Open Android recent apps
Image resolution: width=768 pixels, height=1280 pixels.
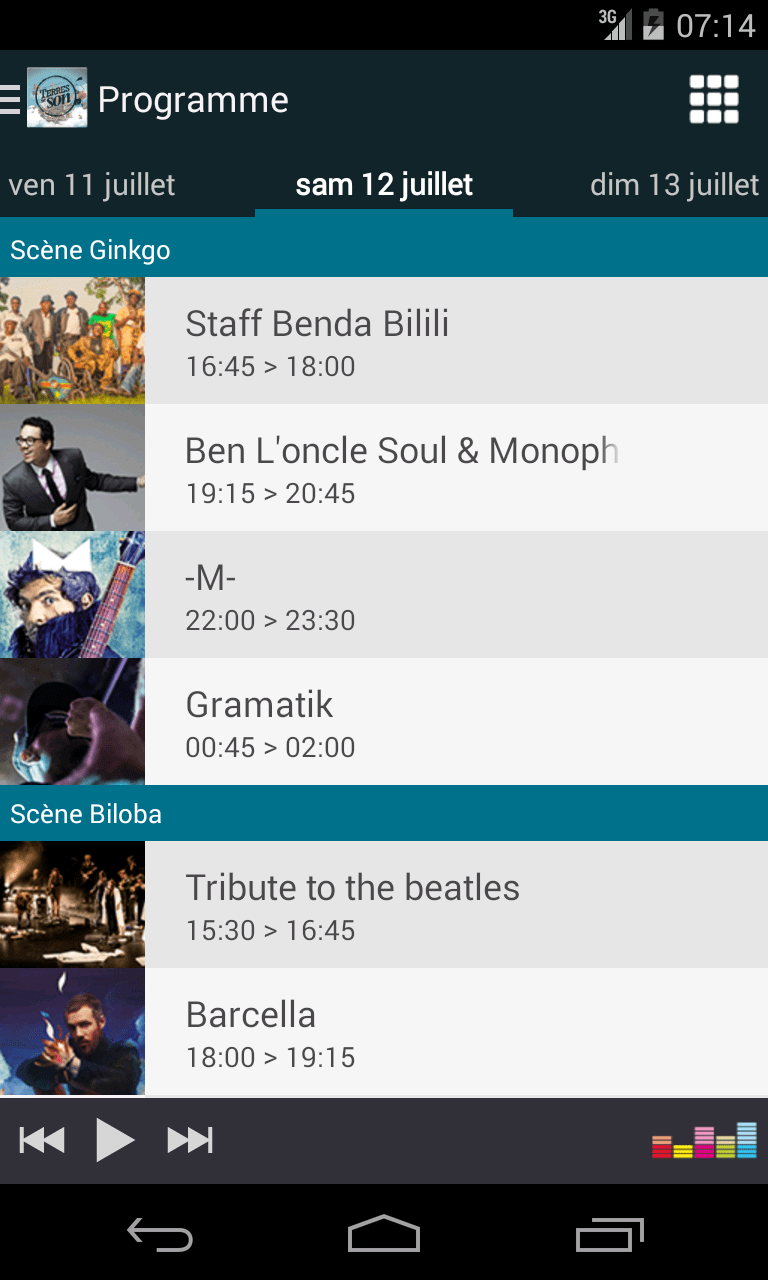[610, 1234]
